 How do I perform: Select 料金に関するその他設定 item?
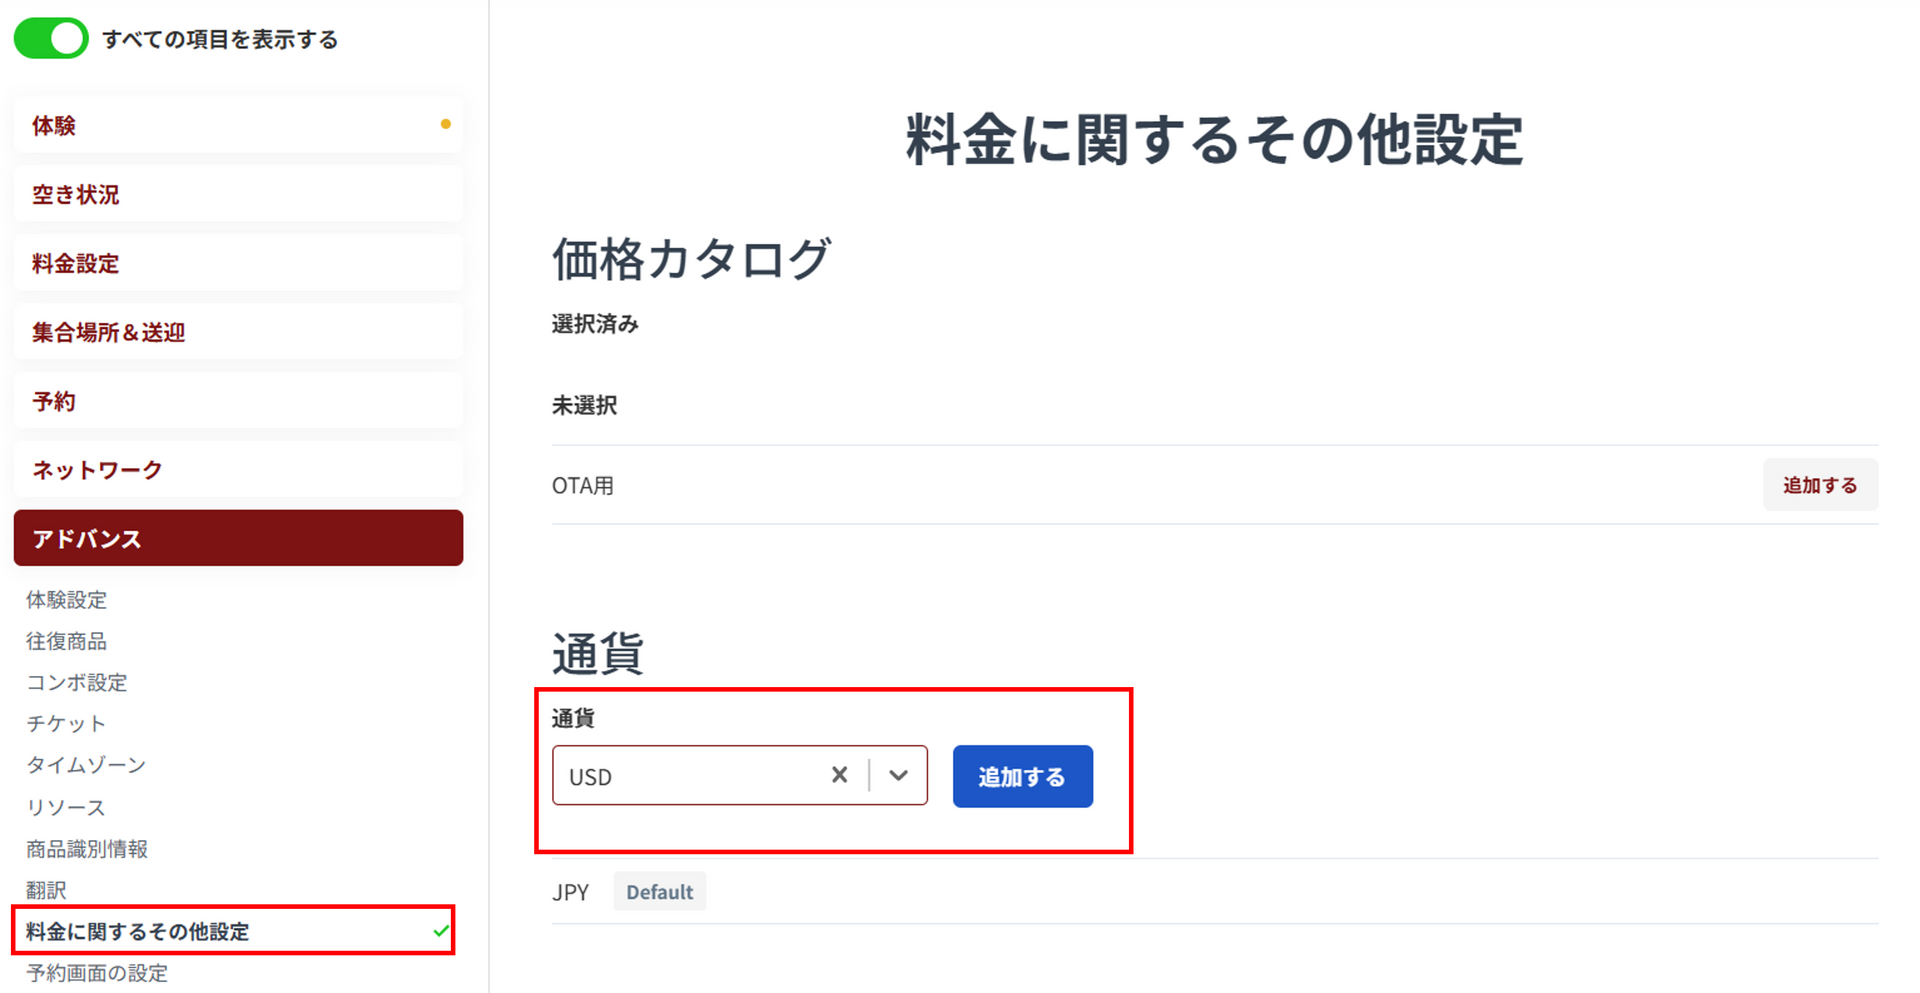(x=138, y=931)
